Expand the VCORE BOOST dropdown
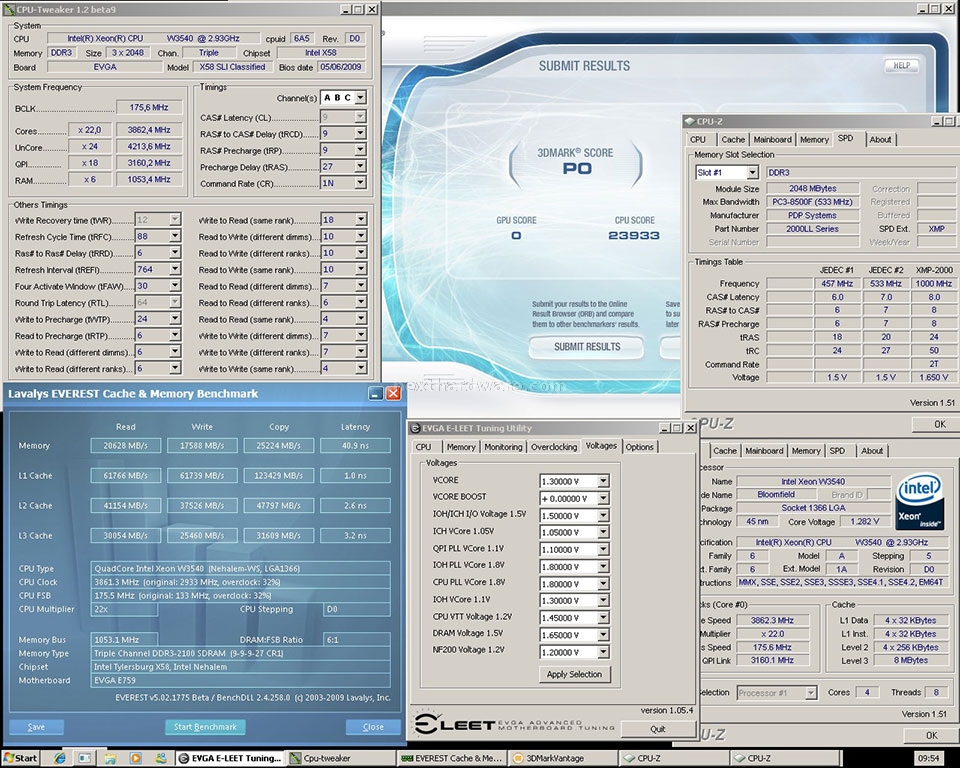Viewport: 960px width, 768px height. [603, 499]
